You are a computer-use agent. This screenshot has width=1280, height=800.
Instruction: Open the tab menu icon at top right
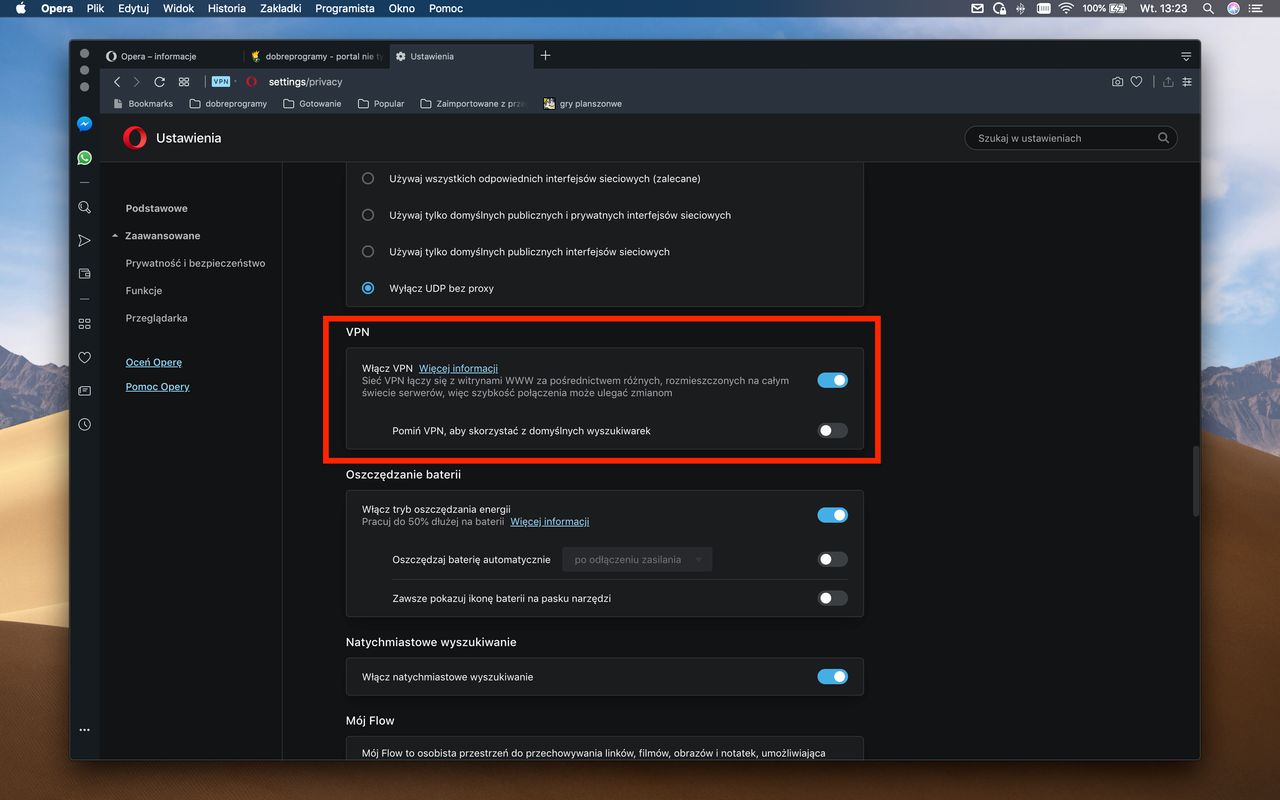(1186, 56)
